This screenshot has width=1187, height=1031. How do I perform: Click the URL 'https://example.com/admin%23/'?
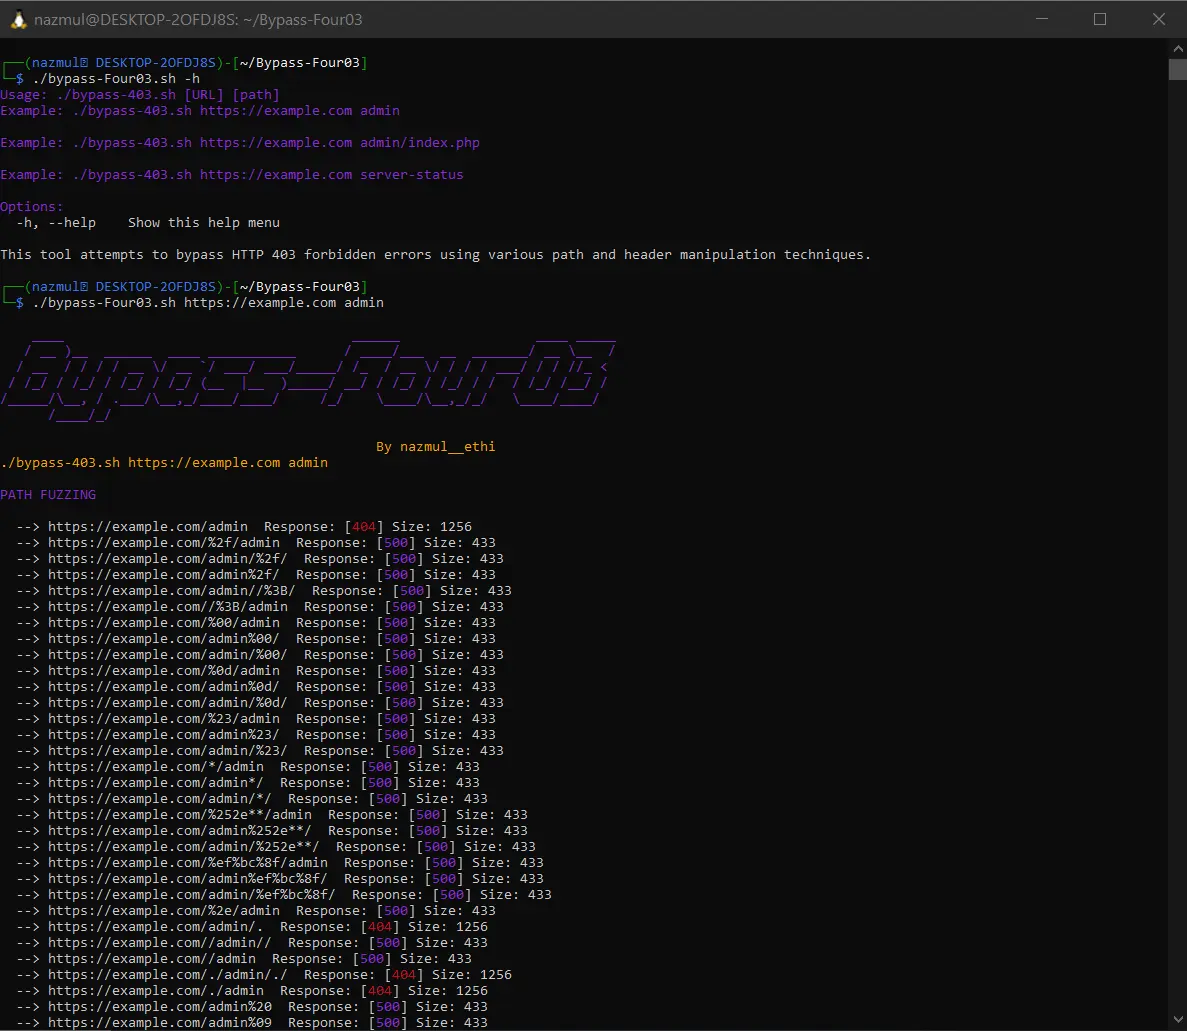(x=164, y=734)
